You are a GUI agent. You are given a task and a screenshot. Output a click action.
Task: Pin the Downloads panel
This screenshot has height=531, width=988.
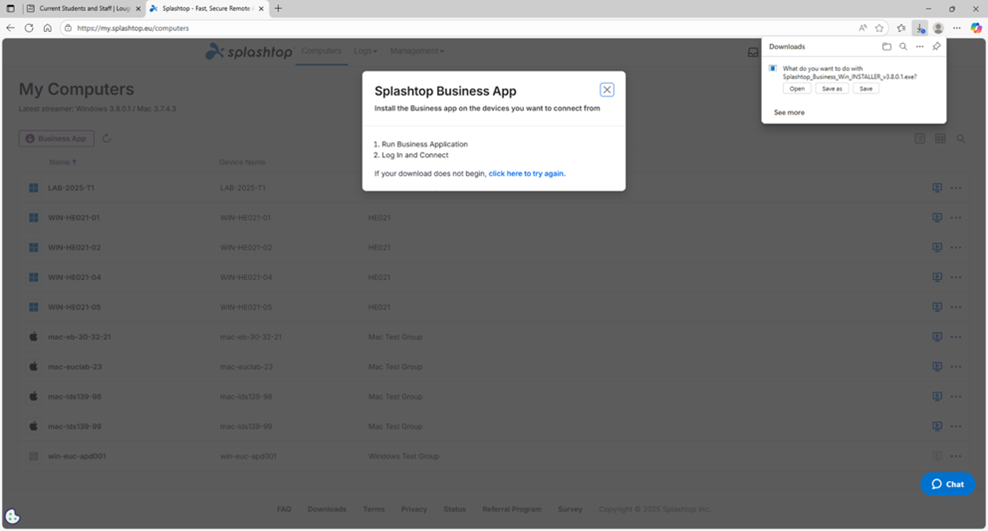click(936, 47)
